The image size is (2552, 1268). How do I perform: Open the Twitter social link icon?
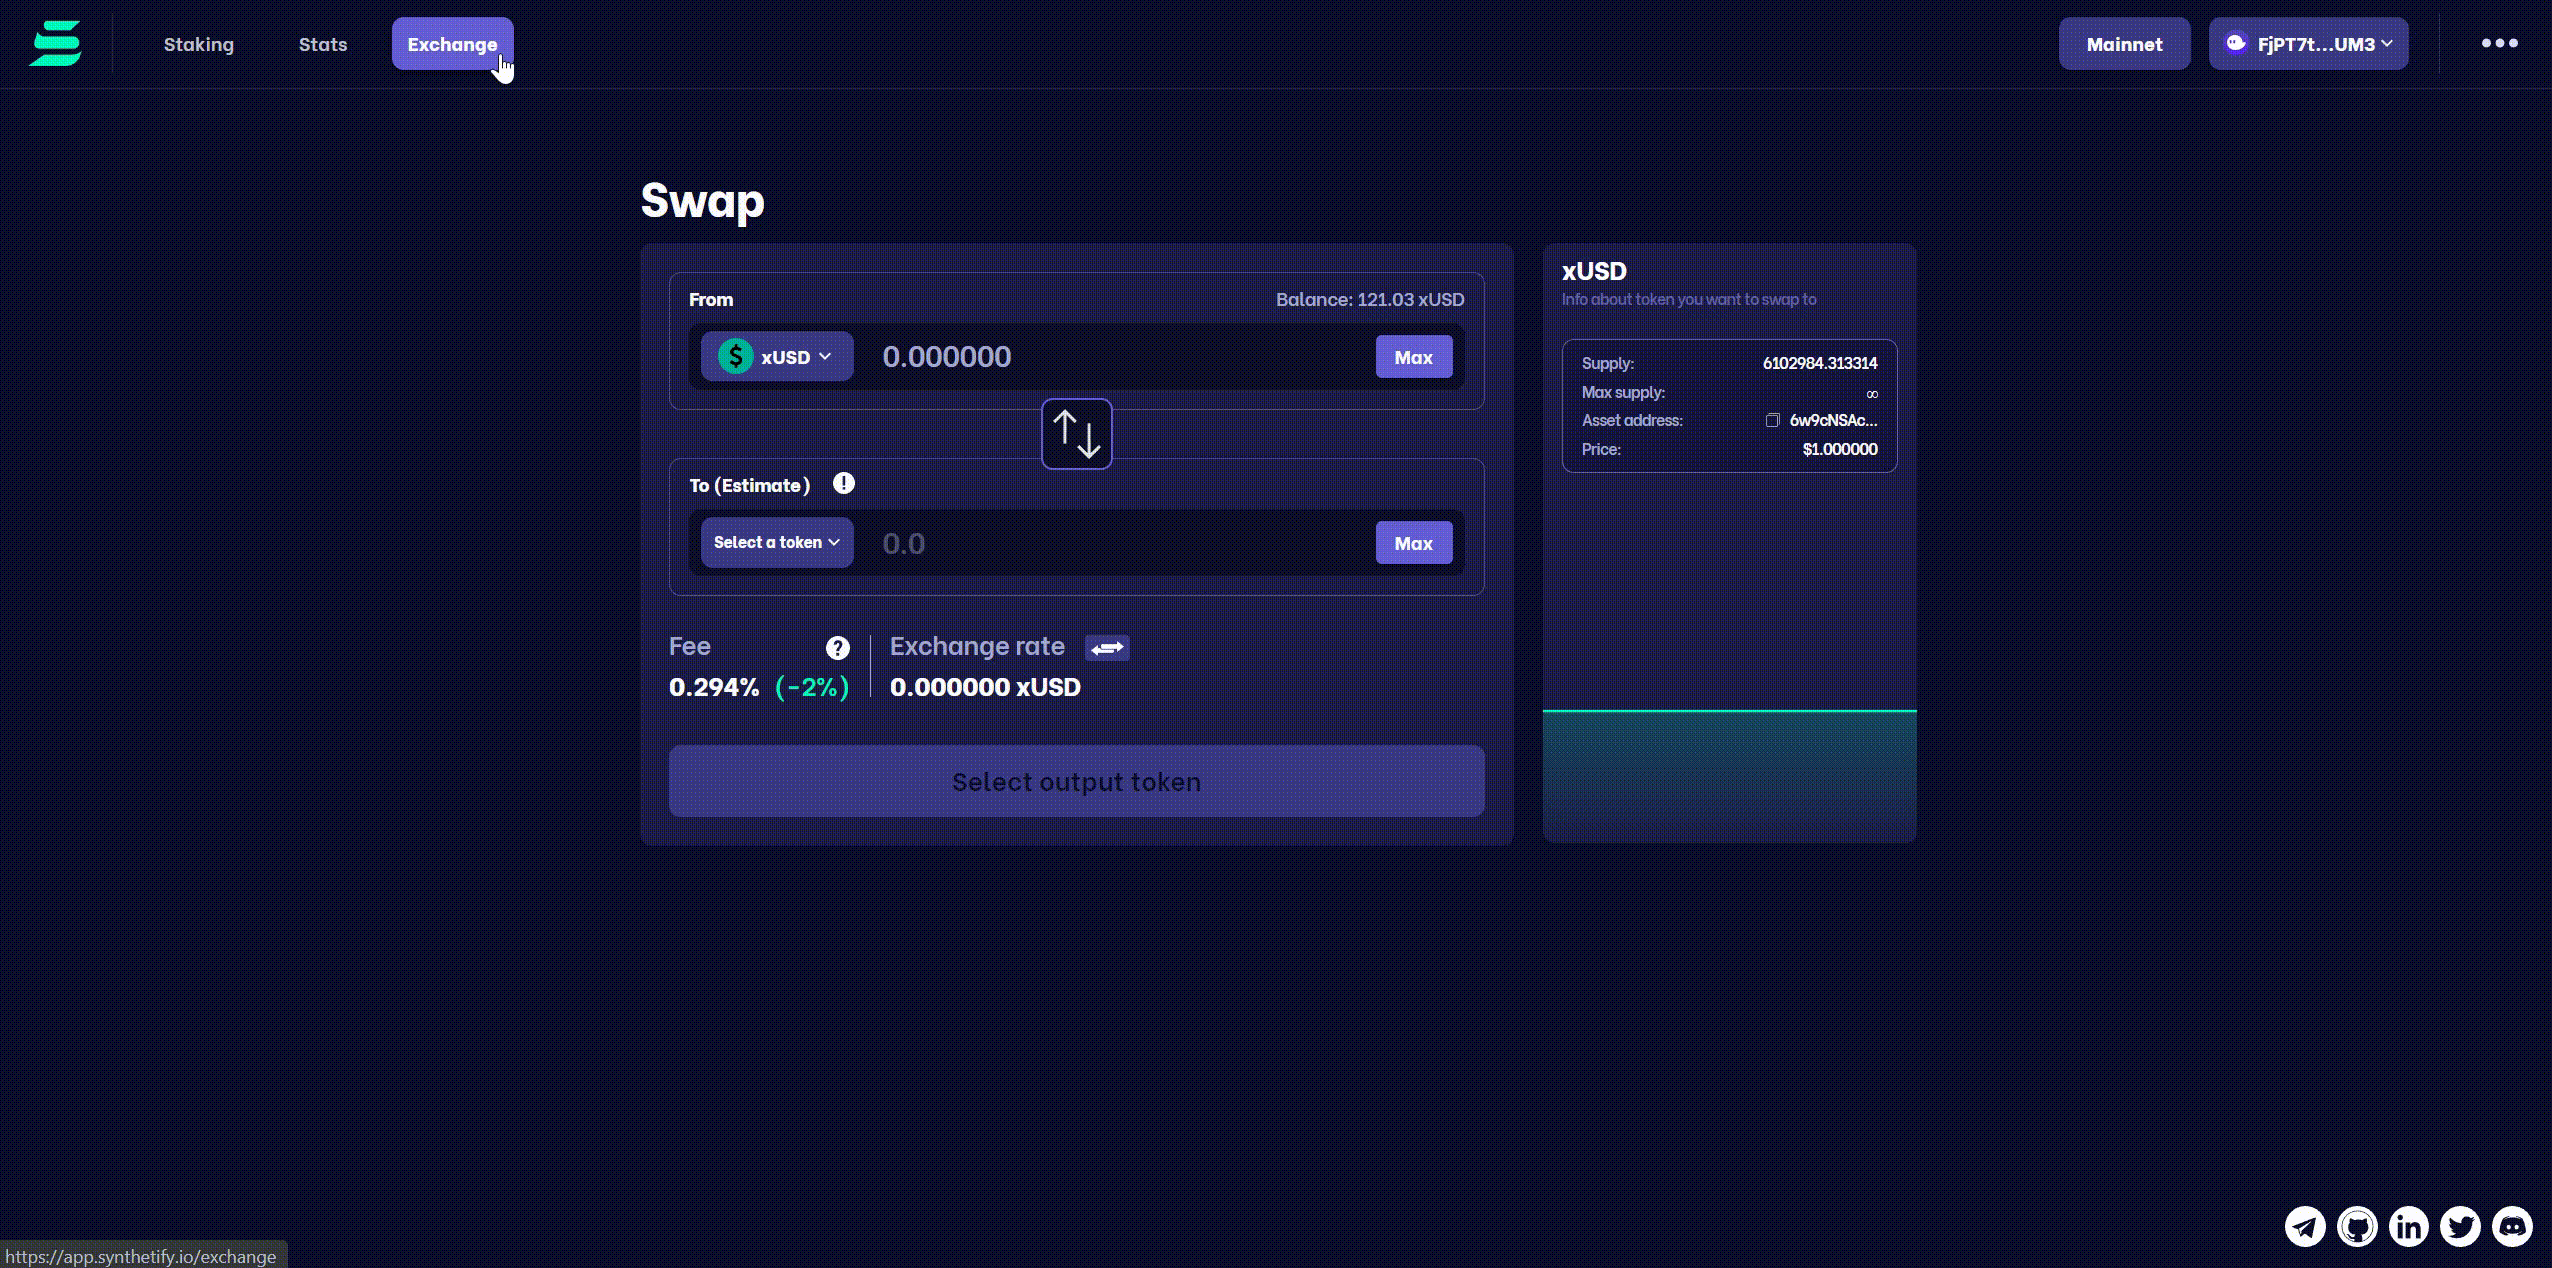(2460, 1226)
